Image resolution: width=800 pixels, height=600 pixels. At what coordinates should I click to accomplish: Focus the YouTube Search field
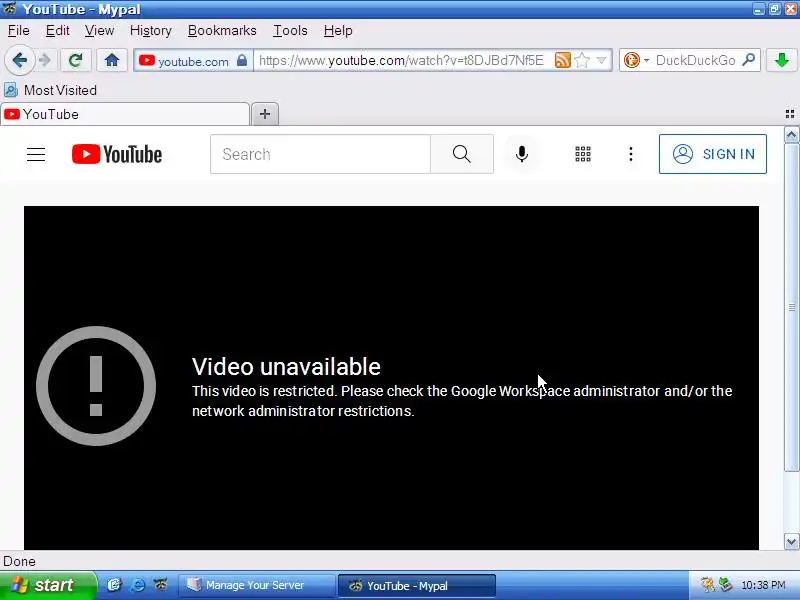click(320, 154)
